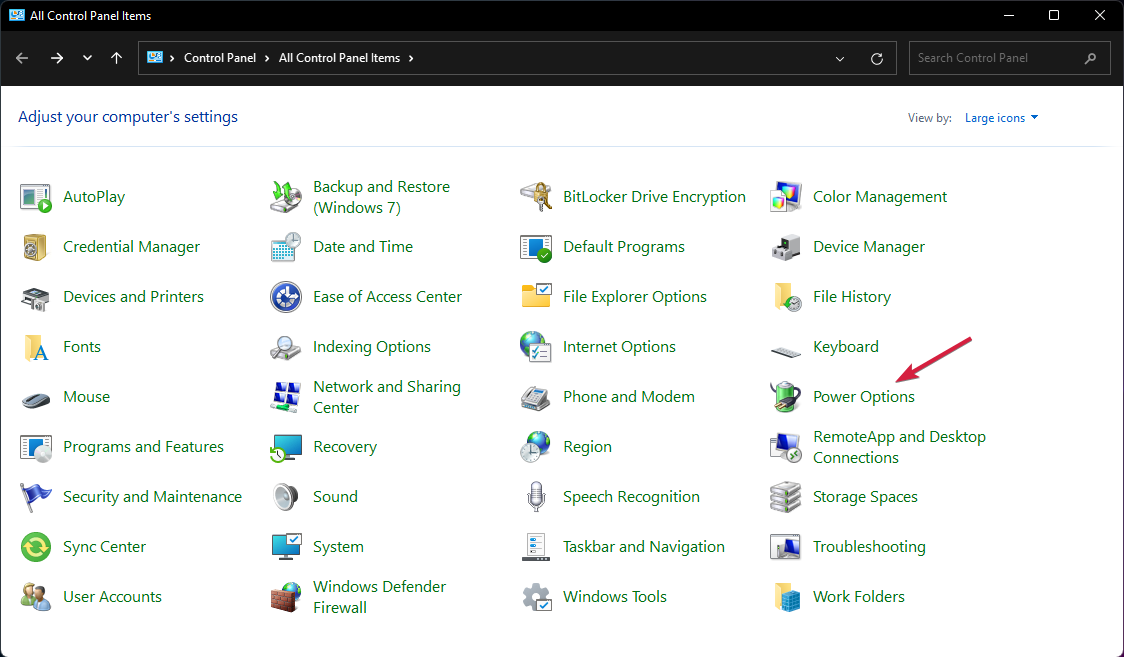Click the Storage Spaces icon
Image resolution: width=1124 pixels, height=657 pixels.
tap(786, 497)
